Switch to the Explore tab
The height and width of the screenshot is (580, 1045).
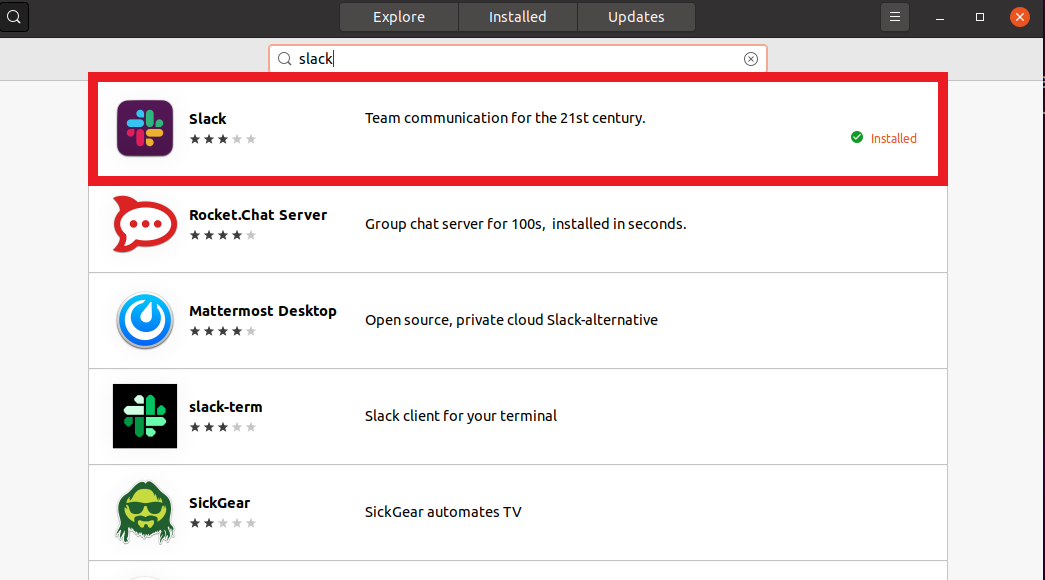tap(399, 17)
